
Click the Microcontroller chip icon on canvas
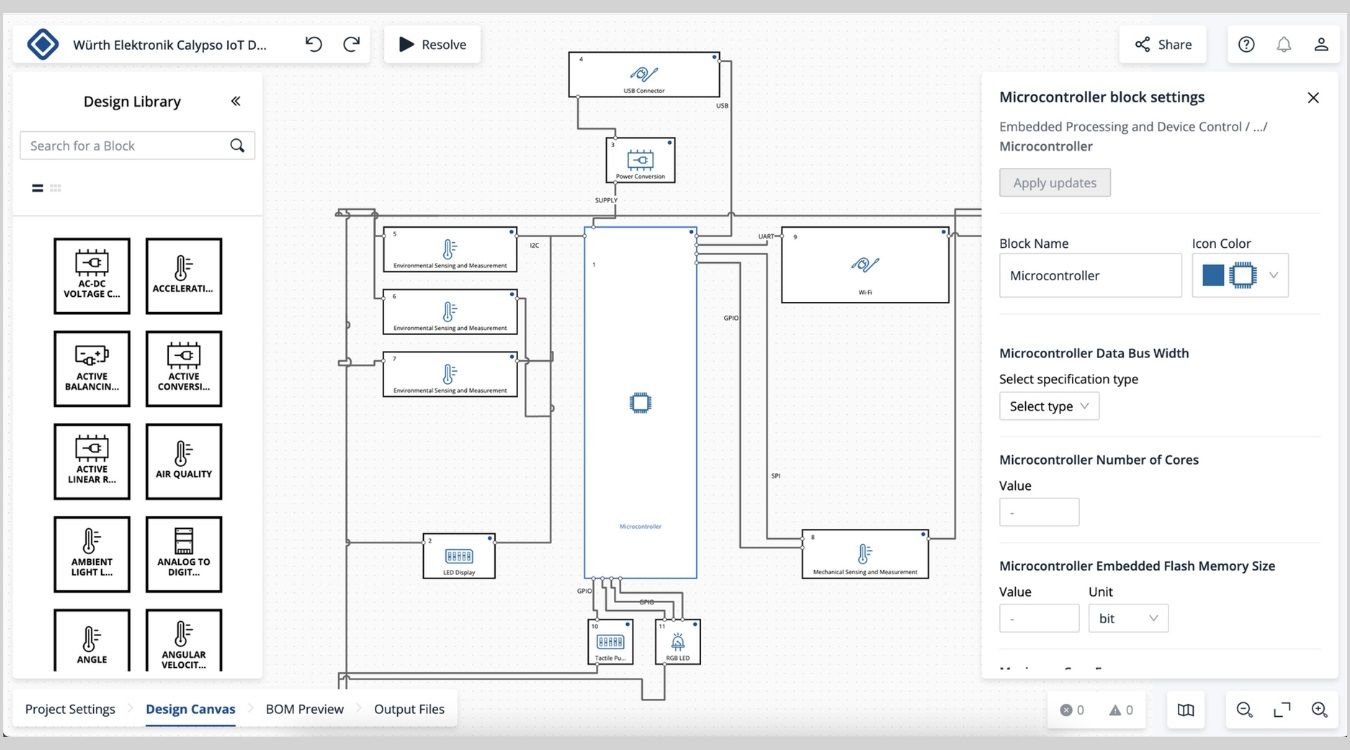pyautogui.click(x=640, y=403)
